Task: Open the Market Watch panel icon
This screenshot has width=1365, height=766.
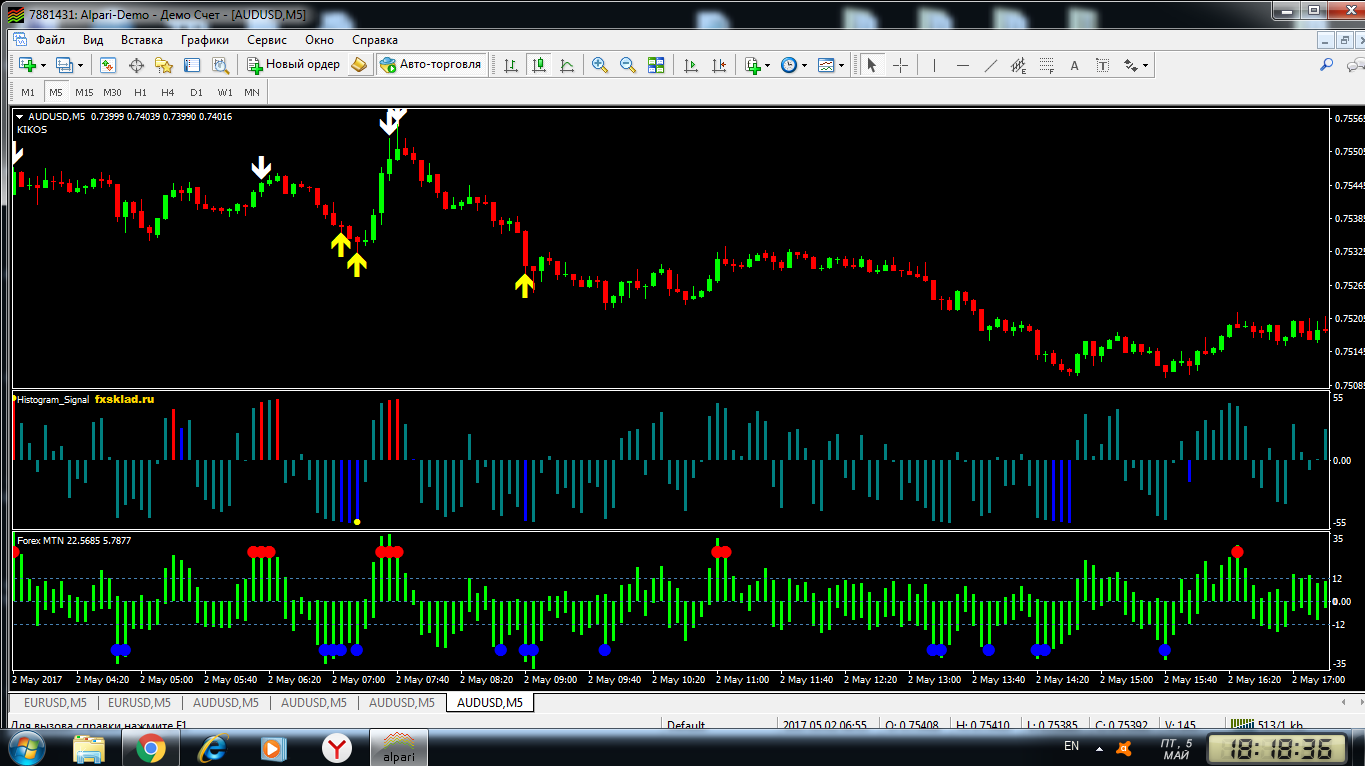Action: [108, 65]
